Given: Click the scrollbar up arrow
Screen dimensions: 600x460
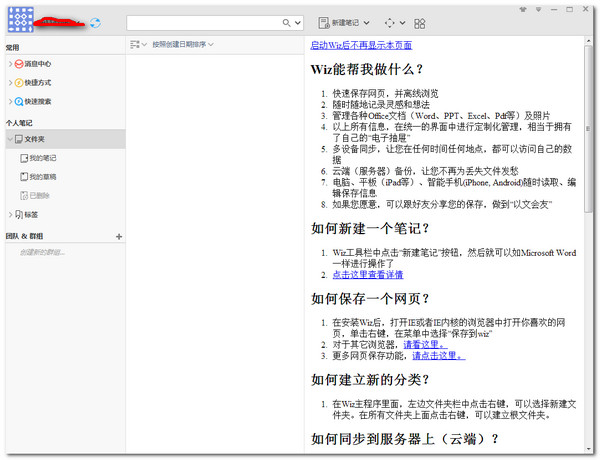Looking at the screenshot, I should 588,41.
